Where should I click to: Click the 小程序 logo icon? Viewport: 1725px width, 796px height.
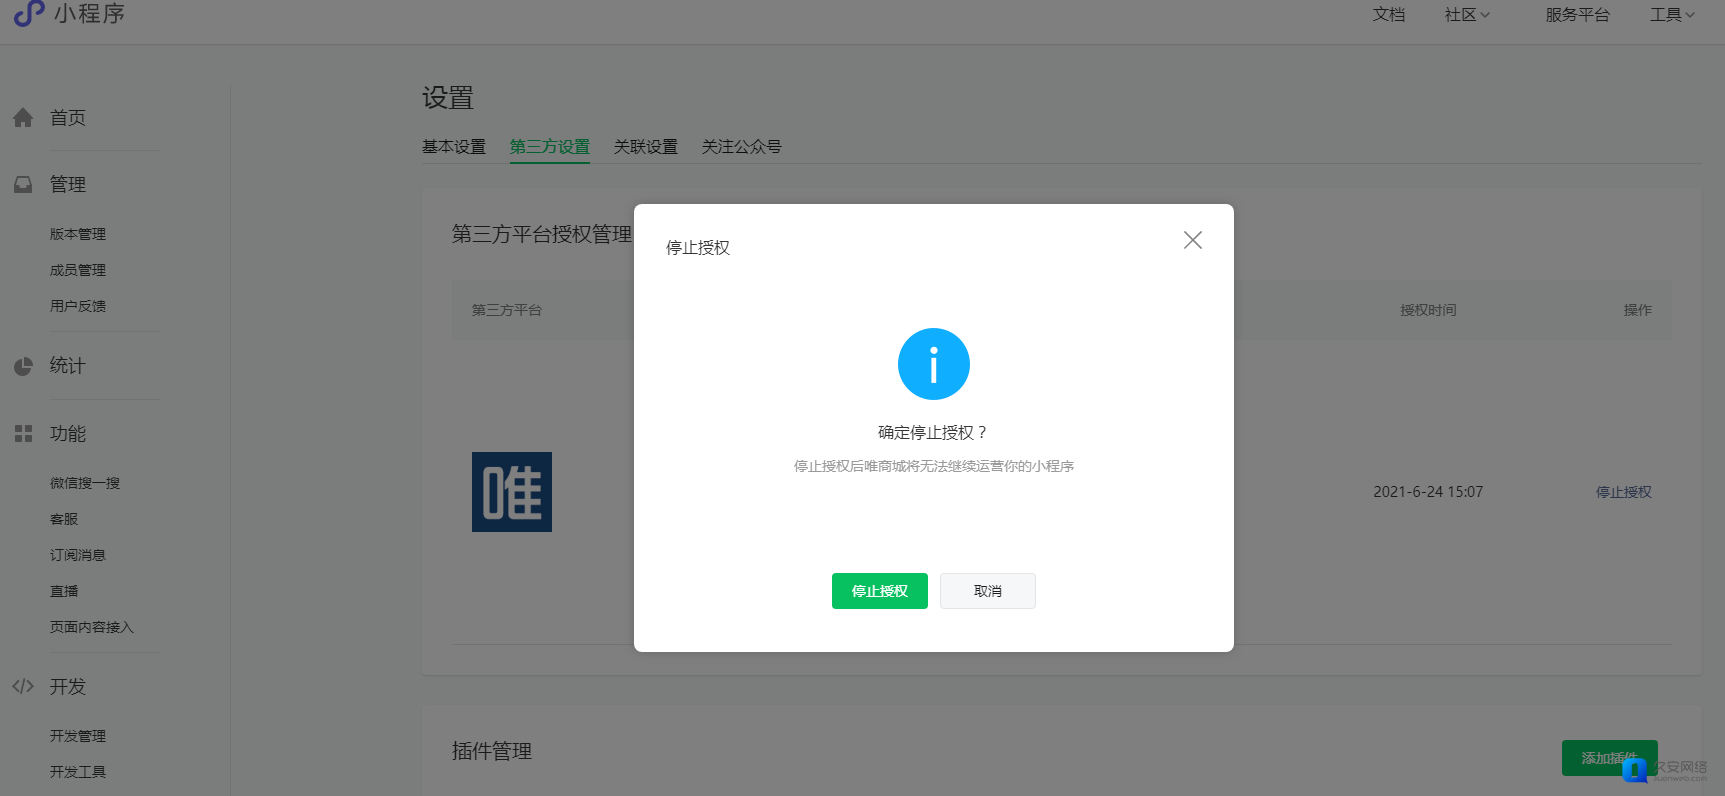pos(29,13)
